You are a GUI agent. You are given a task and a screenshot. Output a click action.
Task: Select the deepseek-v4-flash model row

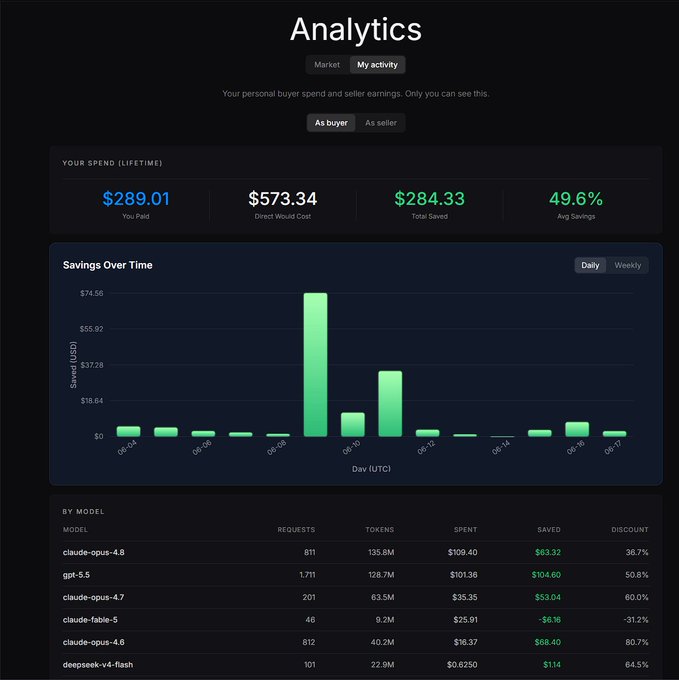356,664
